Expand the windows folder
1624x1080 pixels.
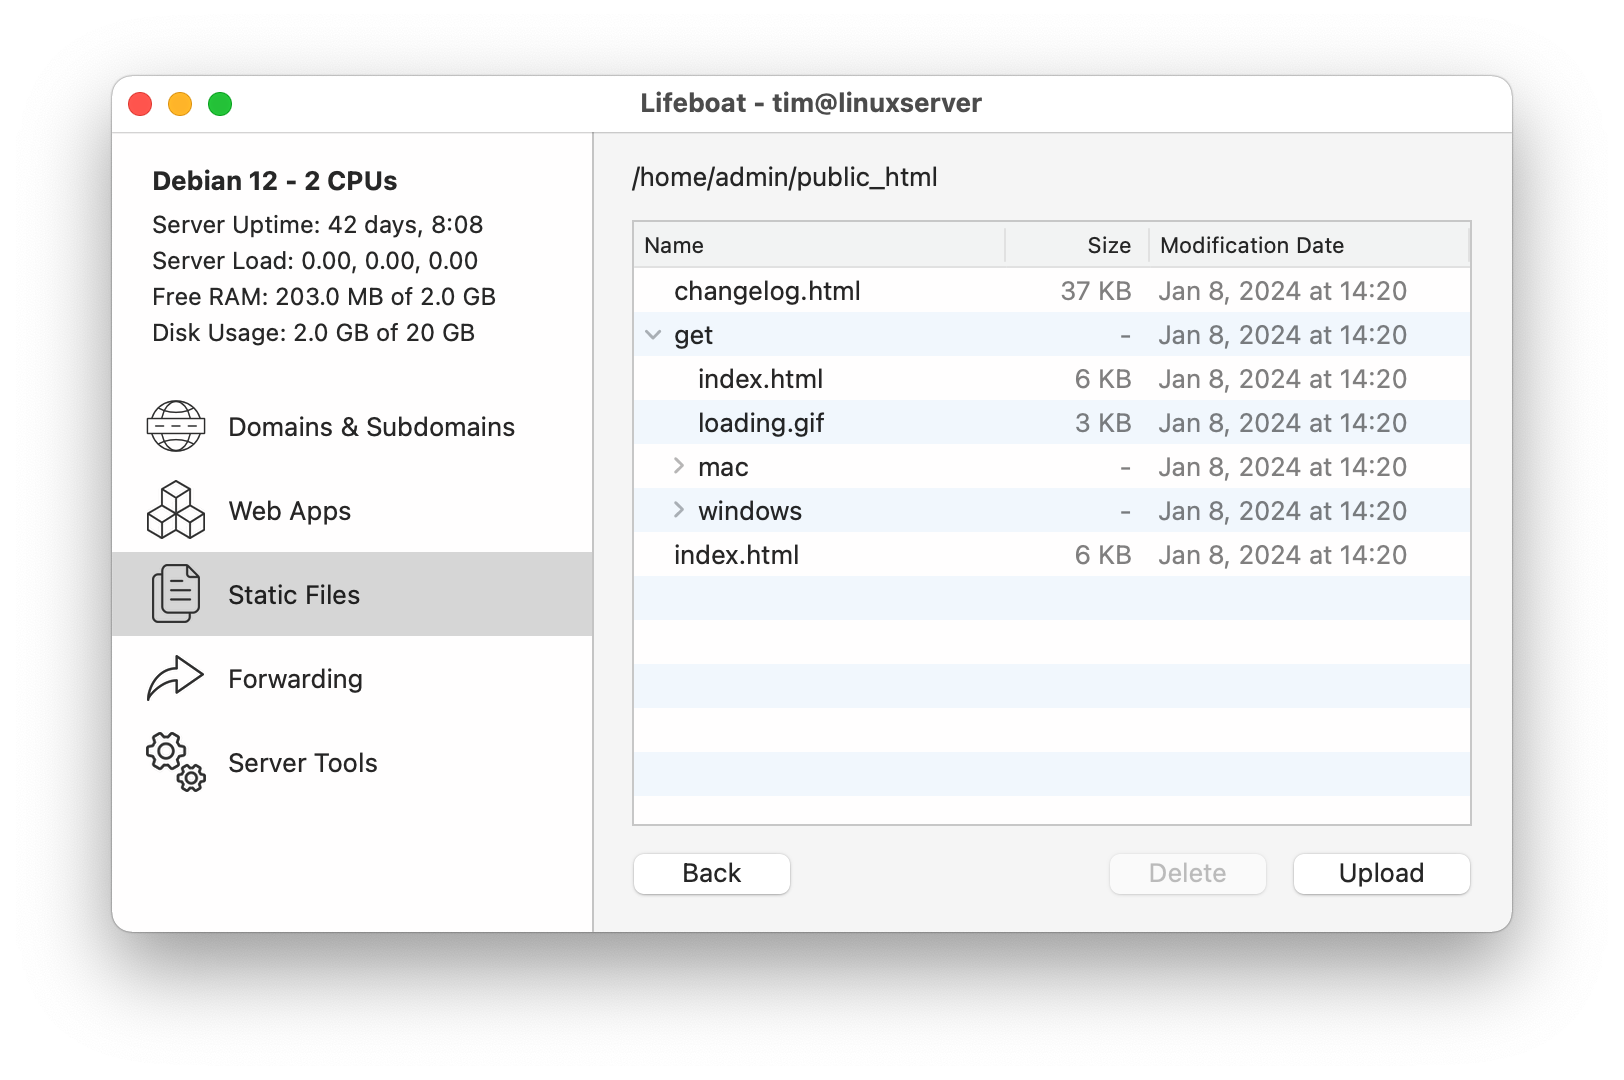[x=679, y=510]
